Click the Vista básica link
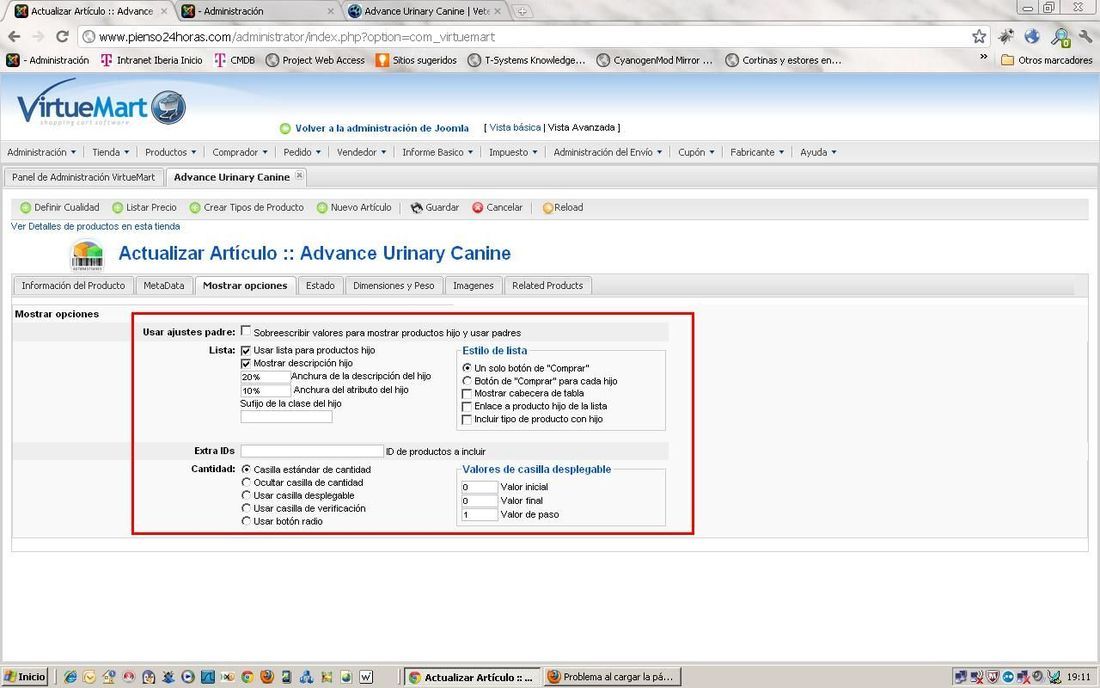This screenshot has width=1100, height=688. click(515, 128)
